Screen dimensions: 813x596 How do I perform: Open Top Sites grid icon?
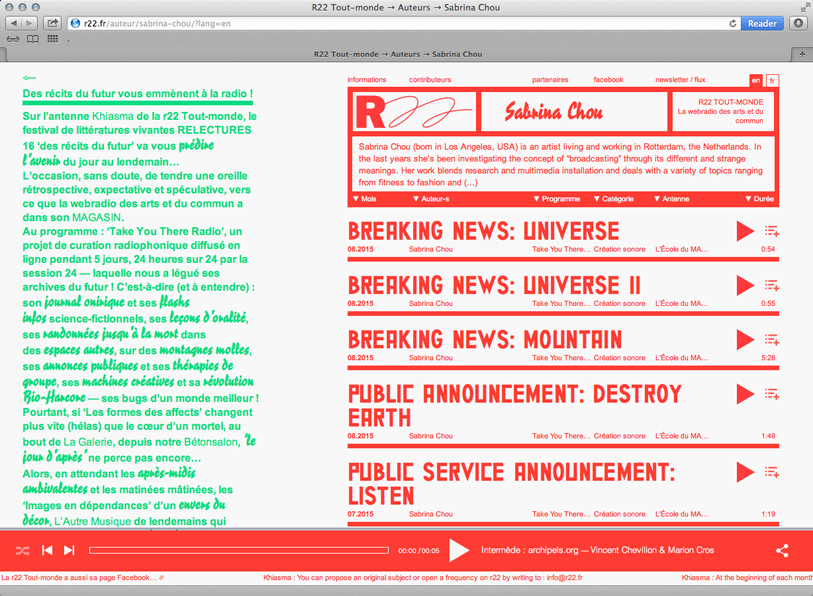(x=52, y=39)
